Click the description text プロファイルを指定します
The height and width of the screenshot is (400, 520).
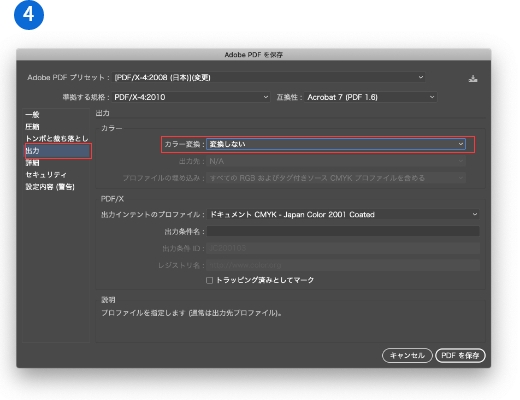tap(191, 313)
